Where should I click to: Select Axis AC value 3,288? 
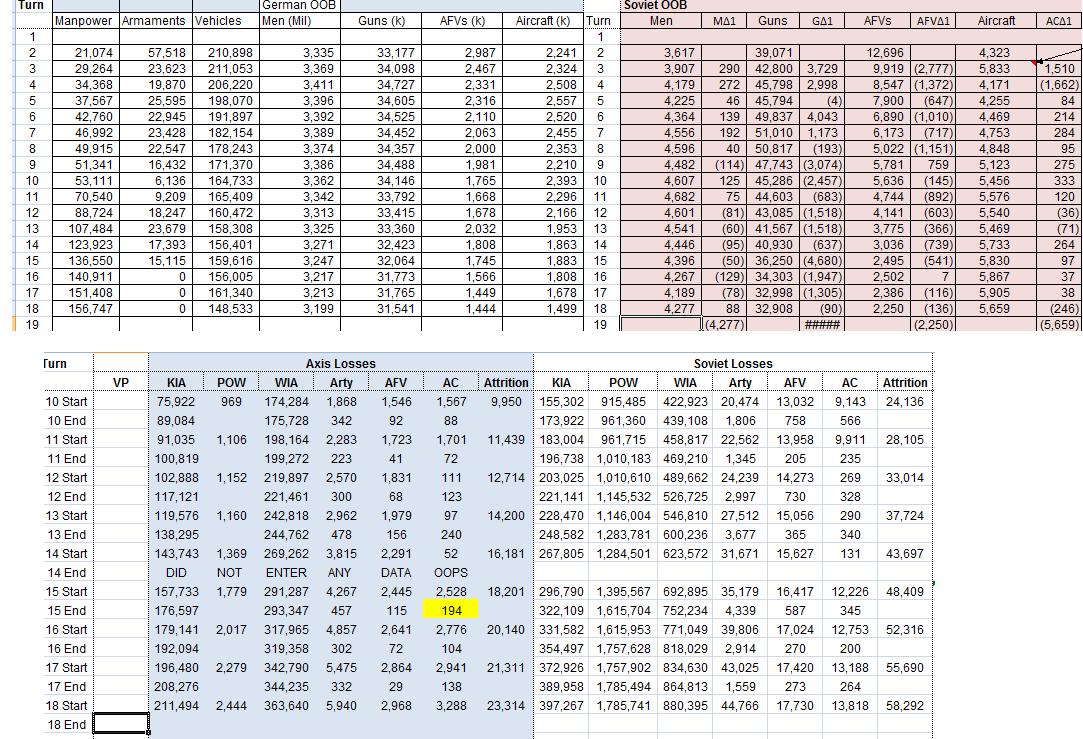tap(451, 706)
